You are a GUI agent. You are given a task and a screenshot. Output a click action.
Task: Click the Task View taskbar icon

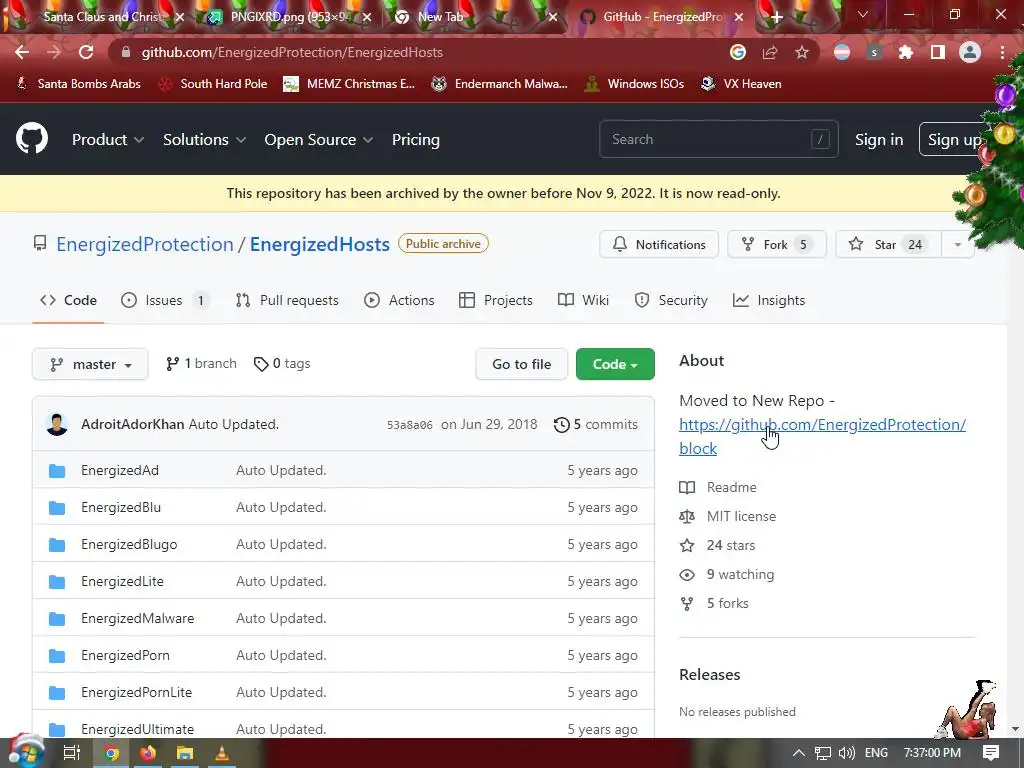click(71, 754)
